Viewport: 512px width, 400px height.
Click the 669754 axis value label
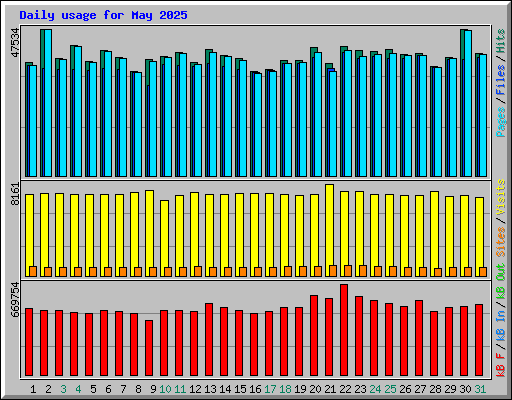pyautogui.click(x=15, y=300)
